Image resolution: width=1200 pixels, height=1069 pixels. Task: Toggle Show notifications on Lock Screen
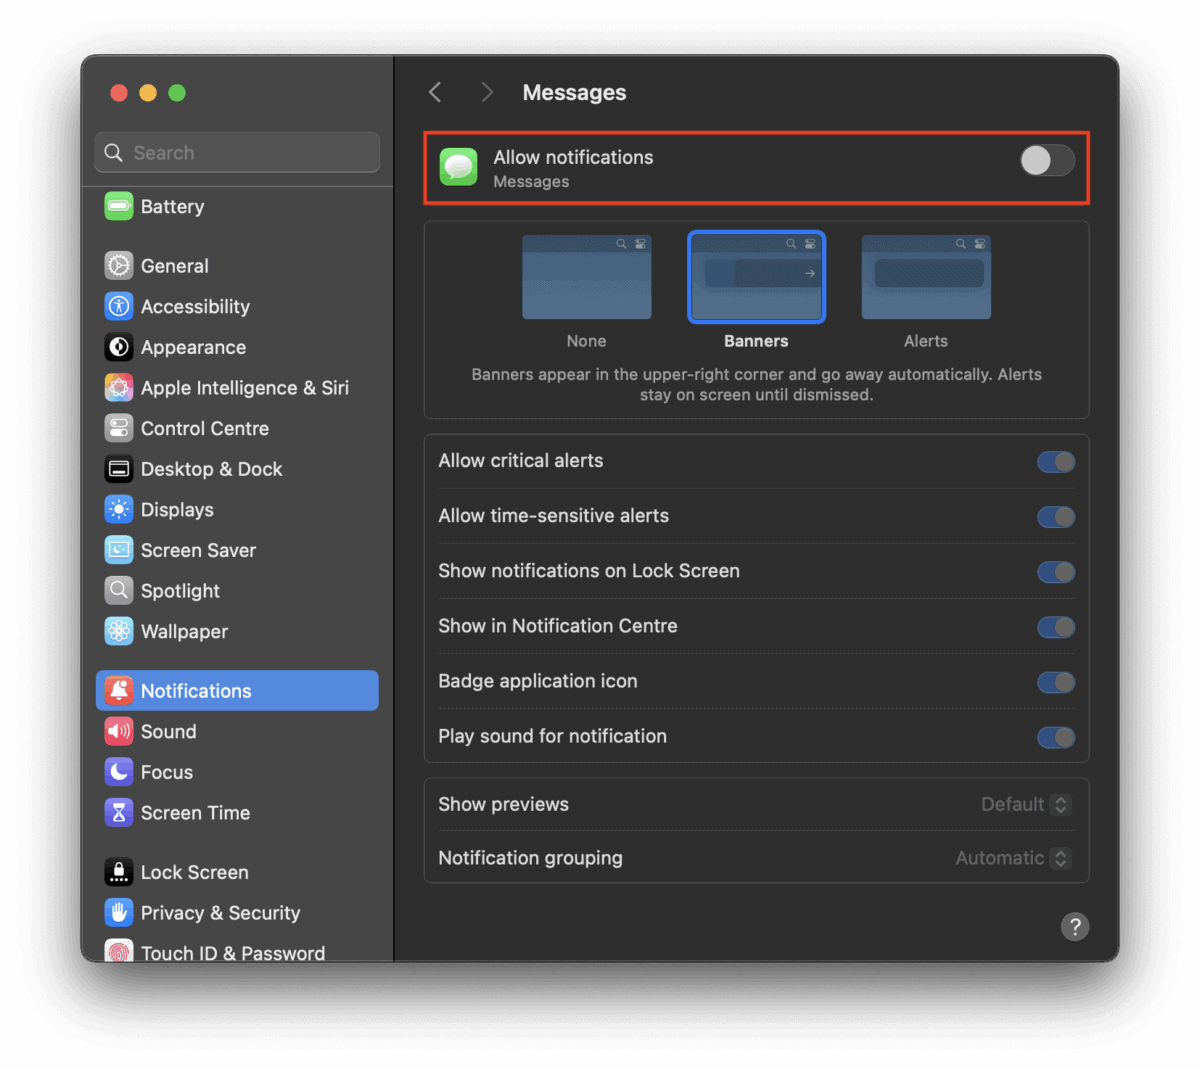[x=1056, y=572]
